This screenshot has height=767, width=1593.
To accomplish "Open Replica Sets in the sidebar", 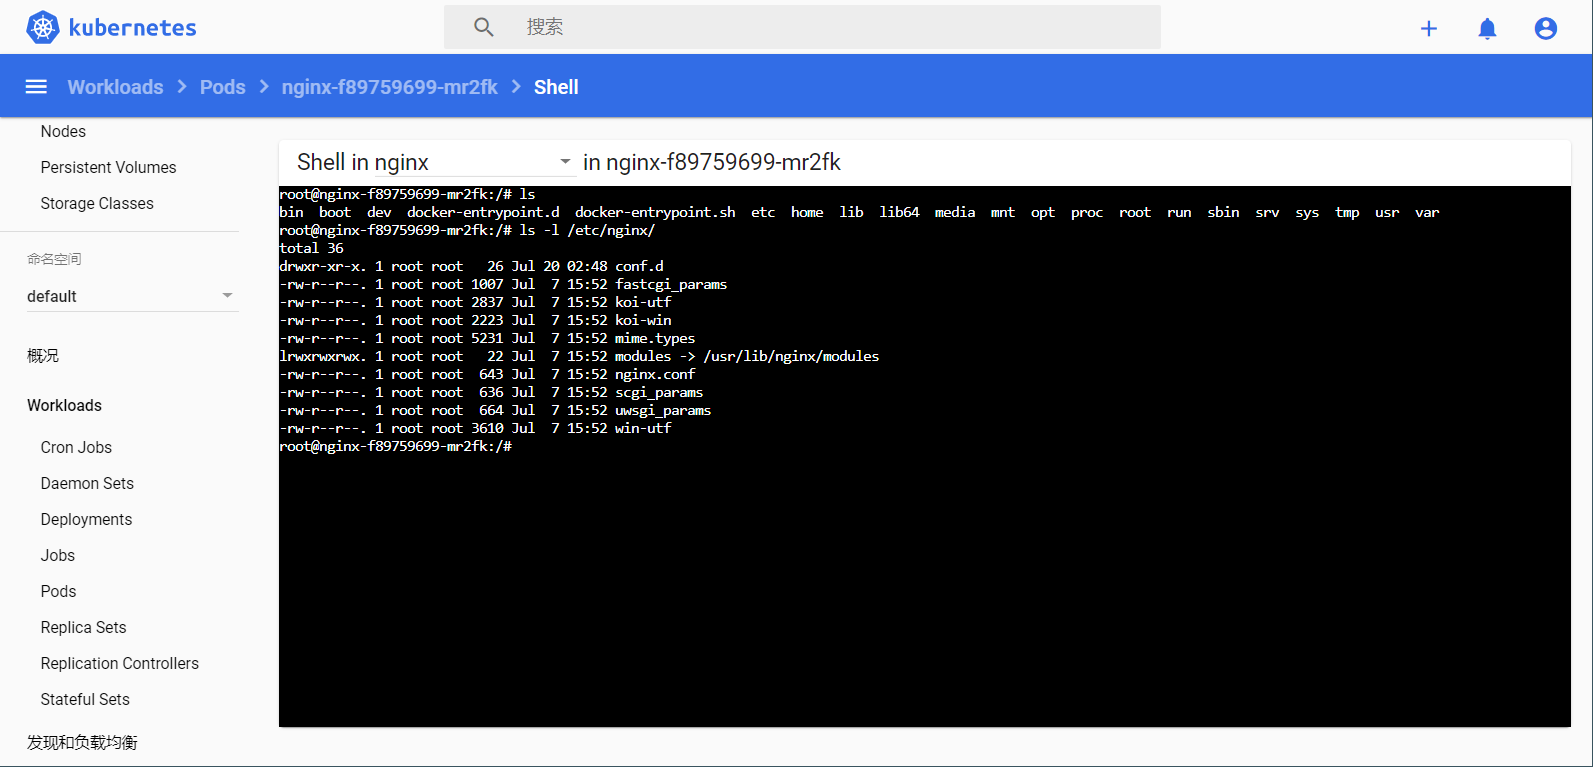I will click(x=83, y=627).
